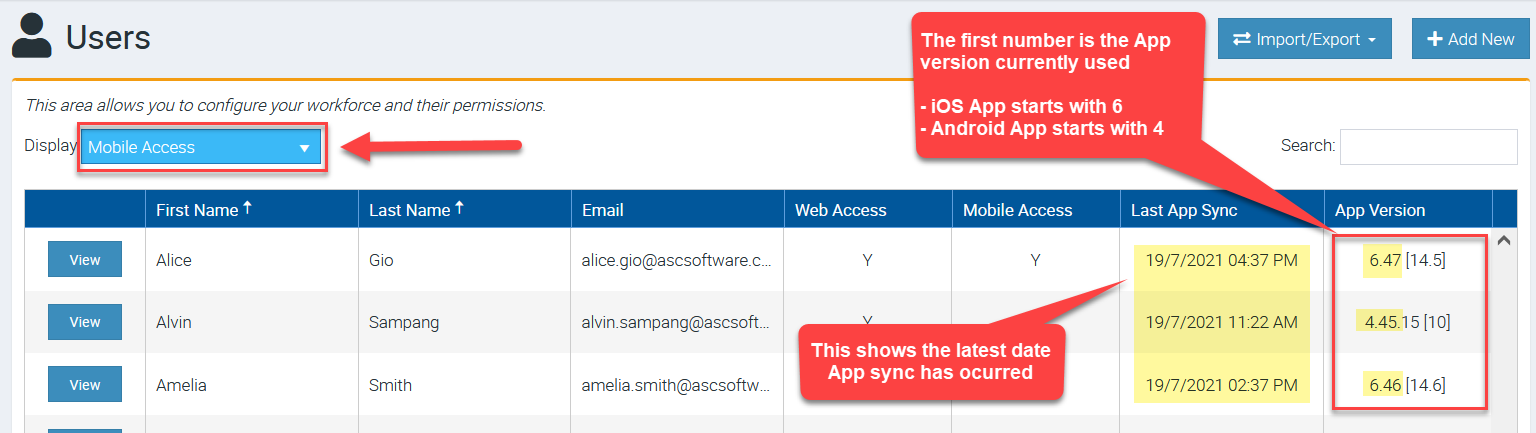
Task: Sort by Last App Sync column
Action: pyautogui.click(x=1184, y=210)
